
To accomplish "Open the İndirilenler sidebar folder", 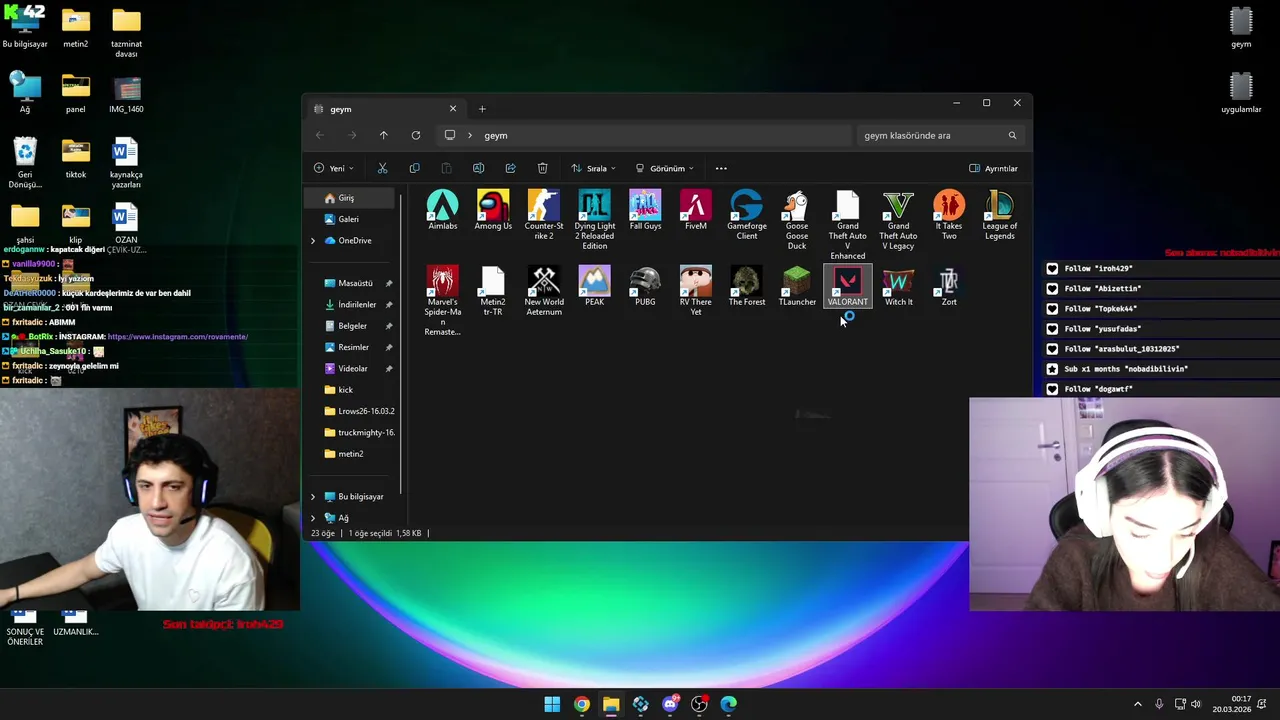I will point(355,304).
